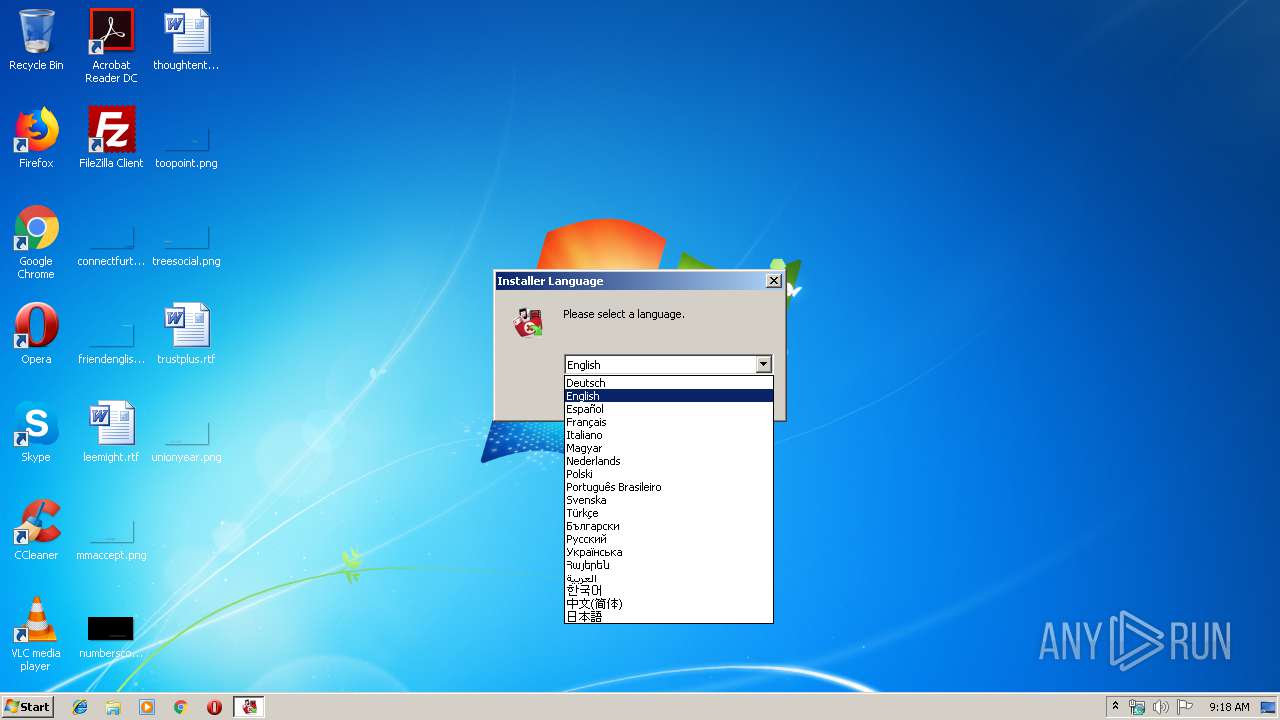The image size is (1280, 720).
Task: Select Български language entry
Action: coord(668,526)
